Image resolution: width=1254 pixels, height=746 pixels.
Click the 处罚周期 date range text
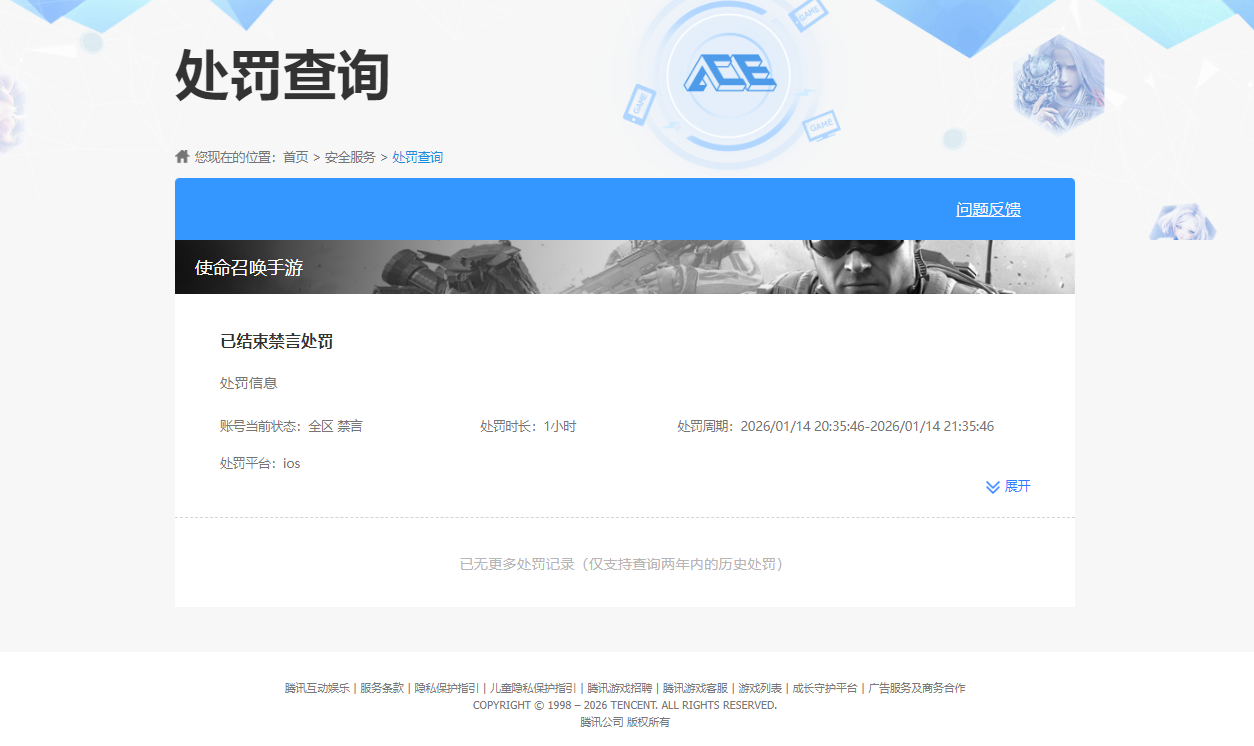(x=835, y=426)
